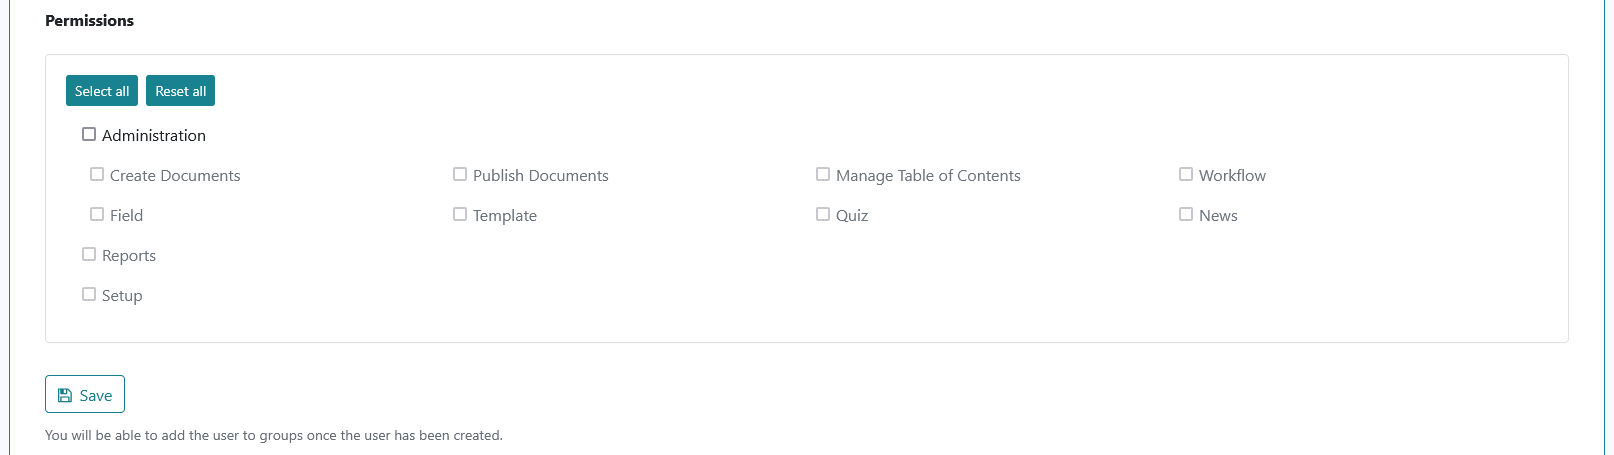Viewport: 1614px width, 455px height.
Task: Check the Workflow permission box
Action: [1186, 174]
